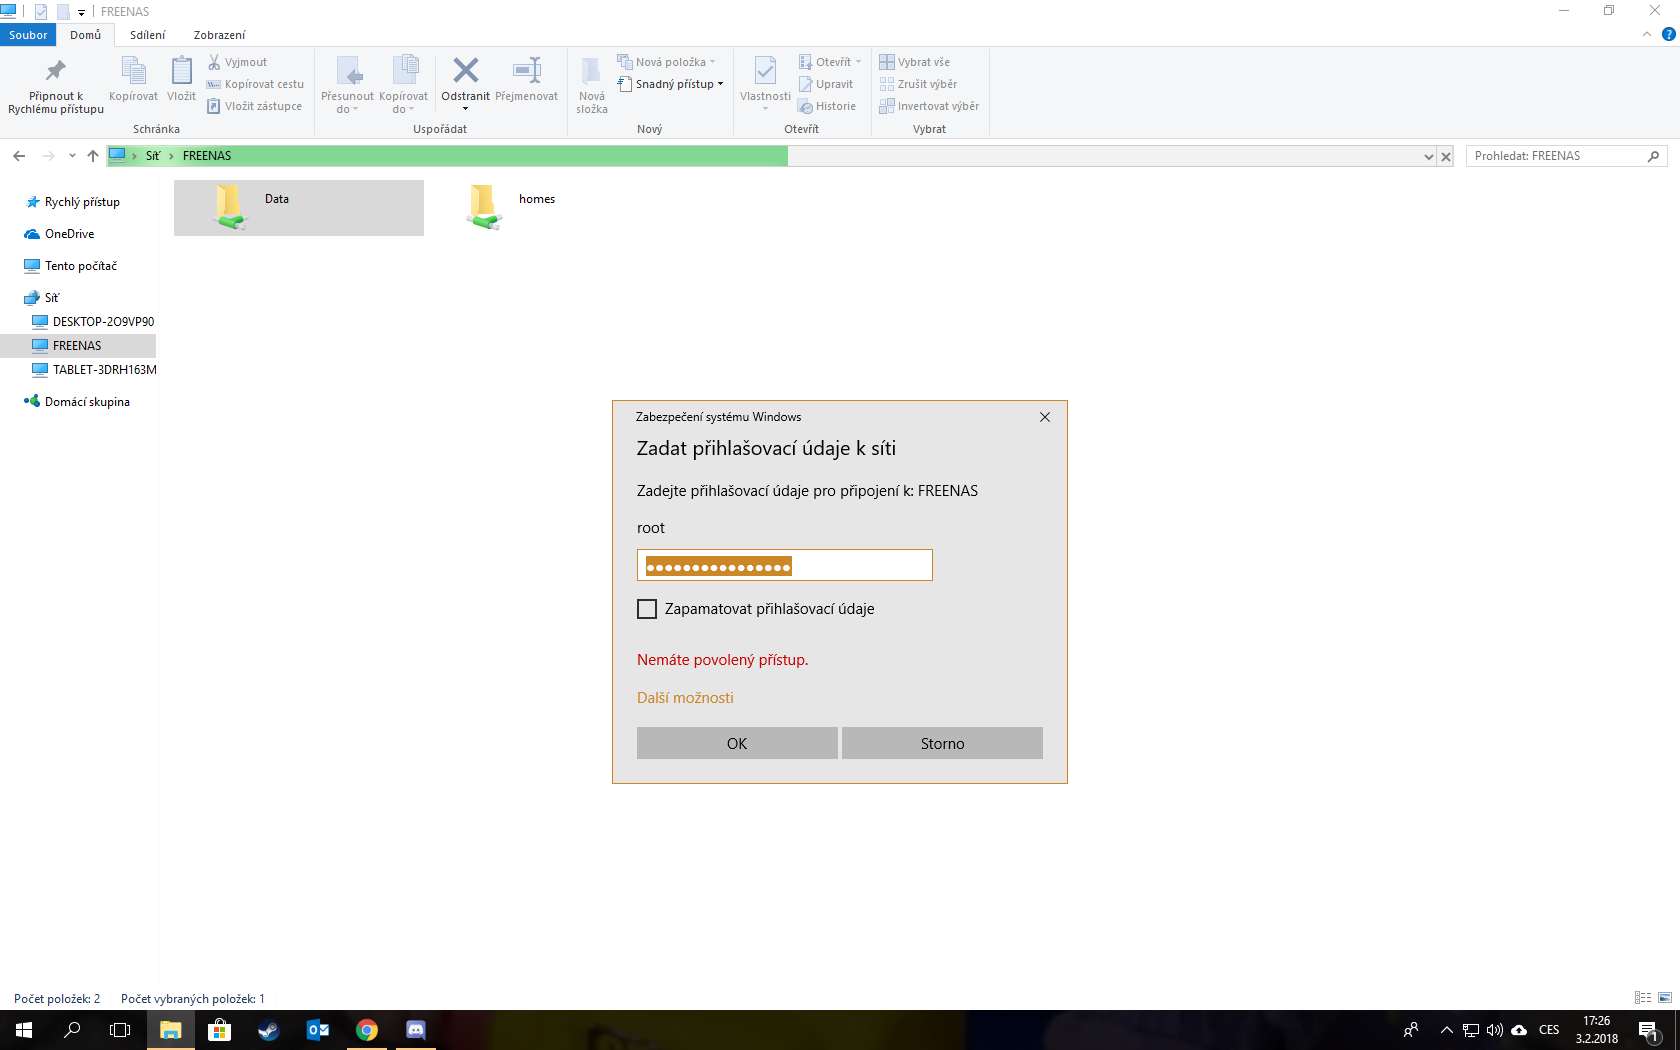The height and width of the screenshot is (1050, 1680).
Task: Click the Další možnosti link
Action: [685, 698]
